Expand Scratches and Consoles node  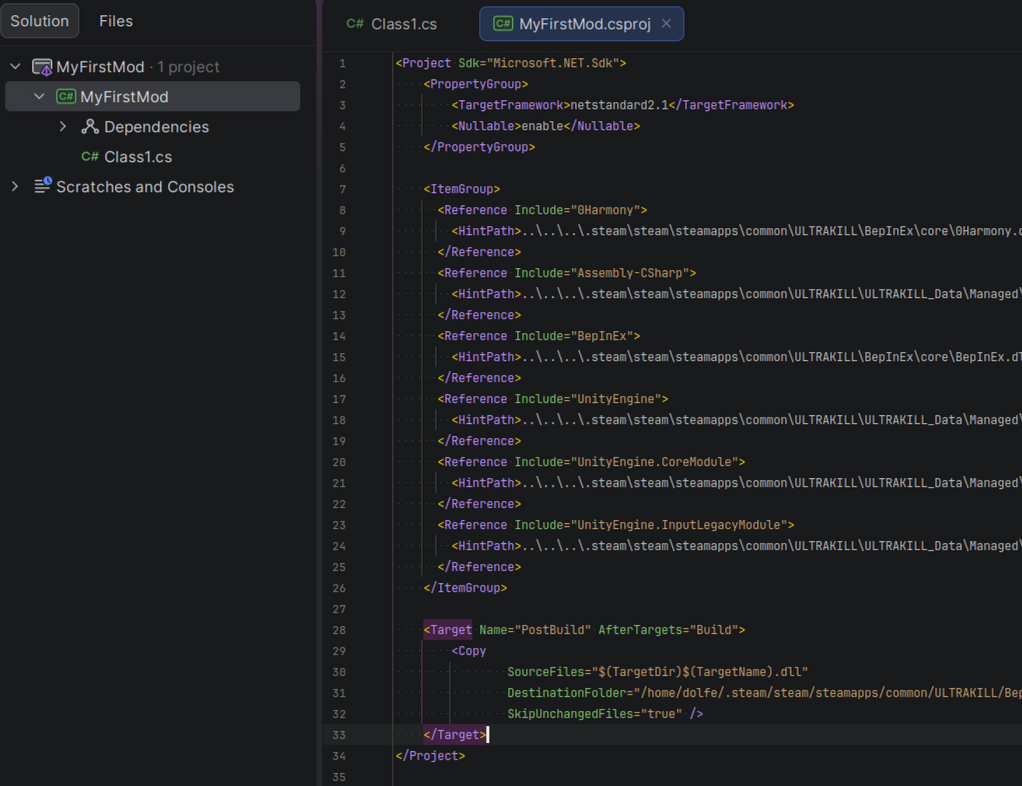[x=15, y=187]
